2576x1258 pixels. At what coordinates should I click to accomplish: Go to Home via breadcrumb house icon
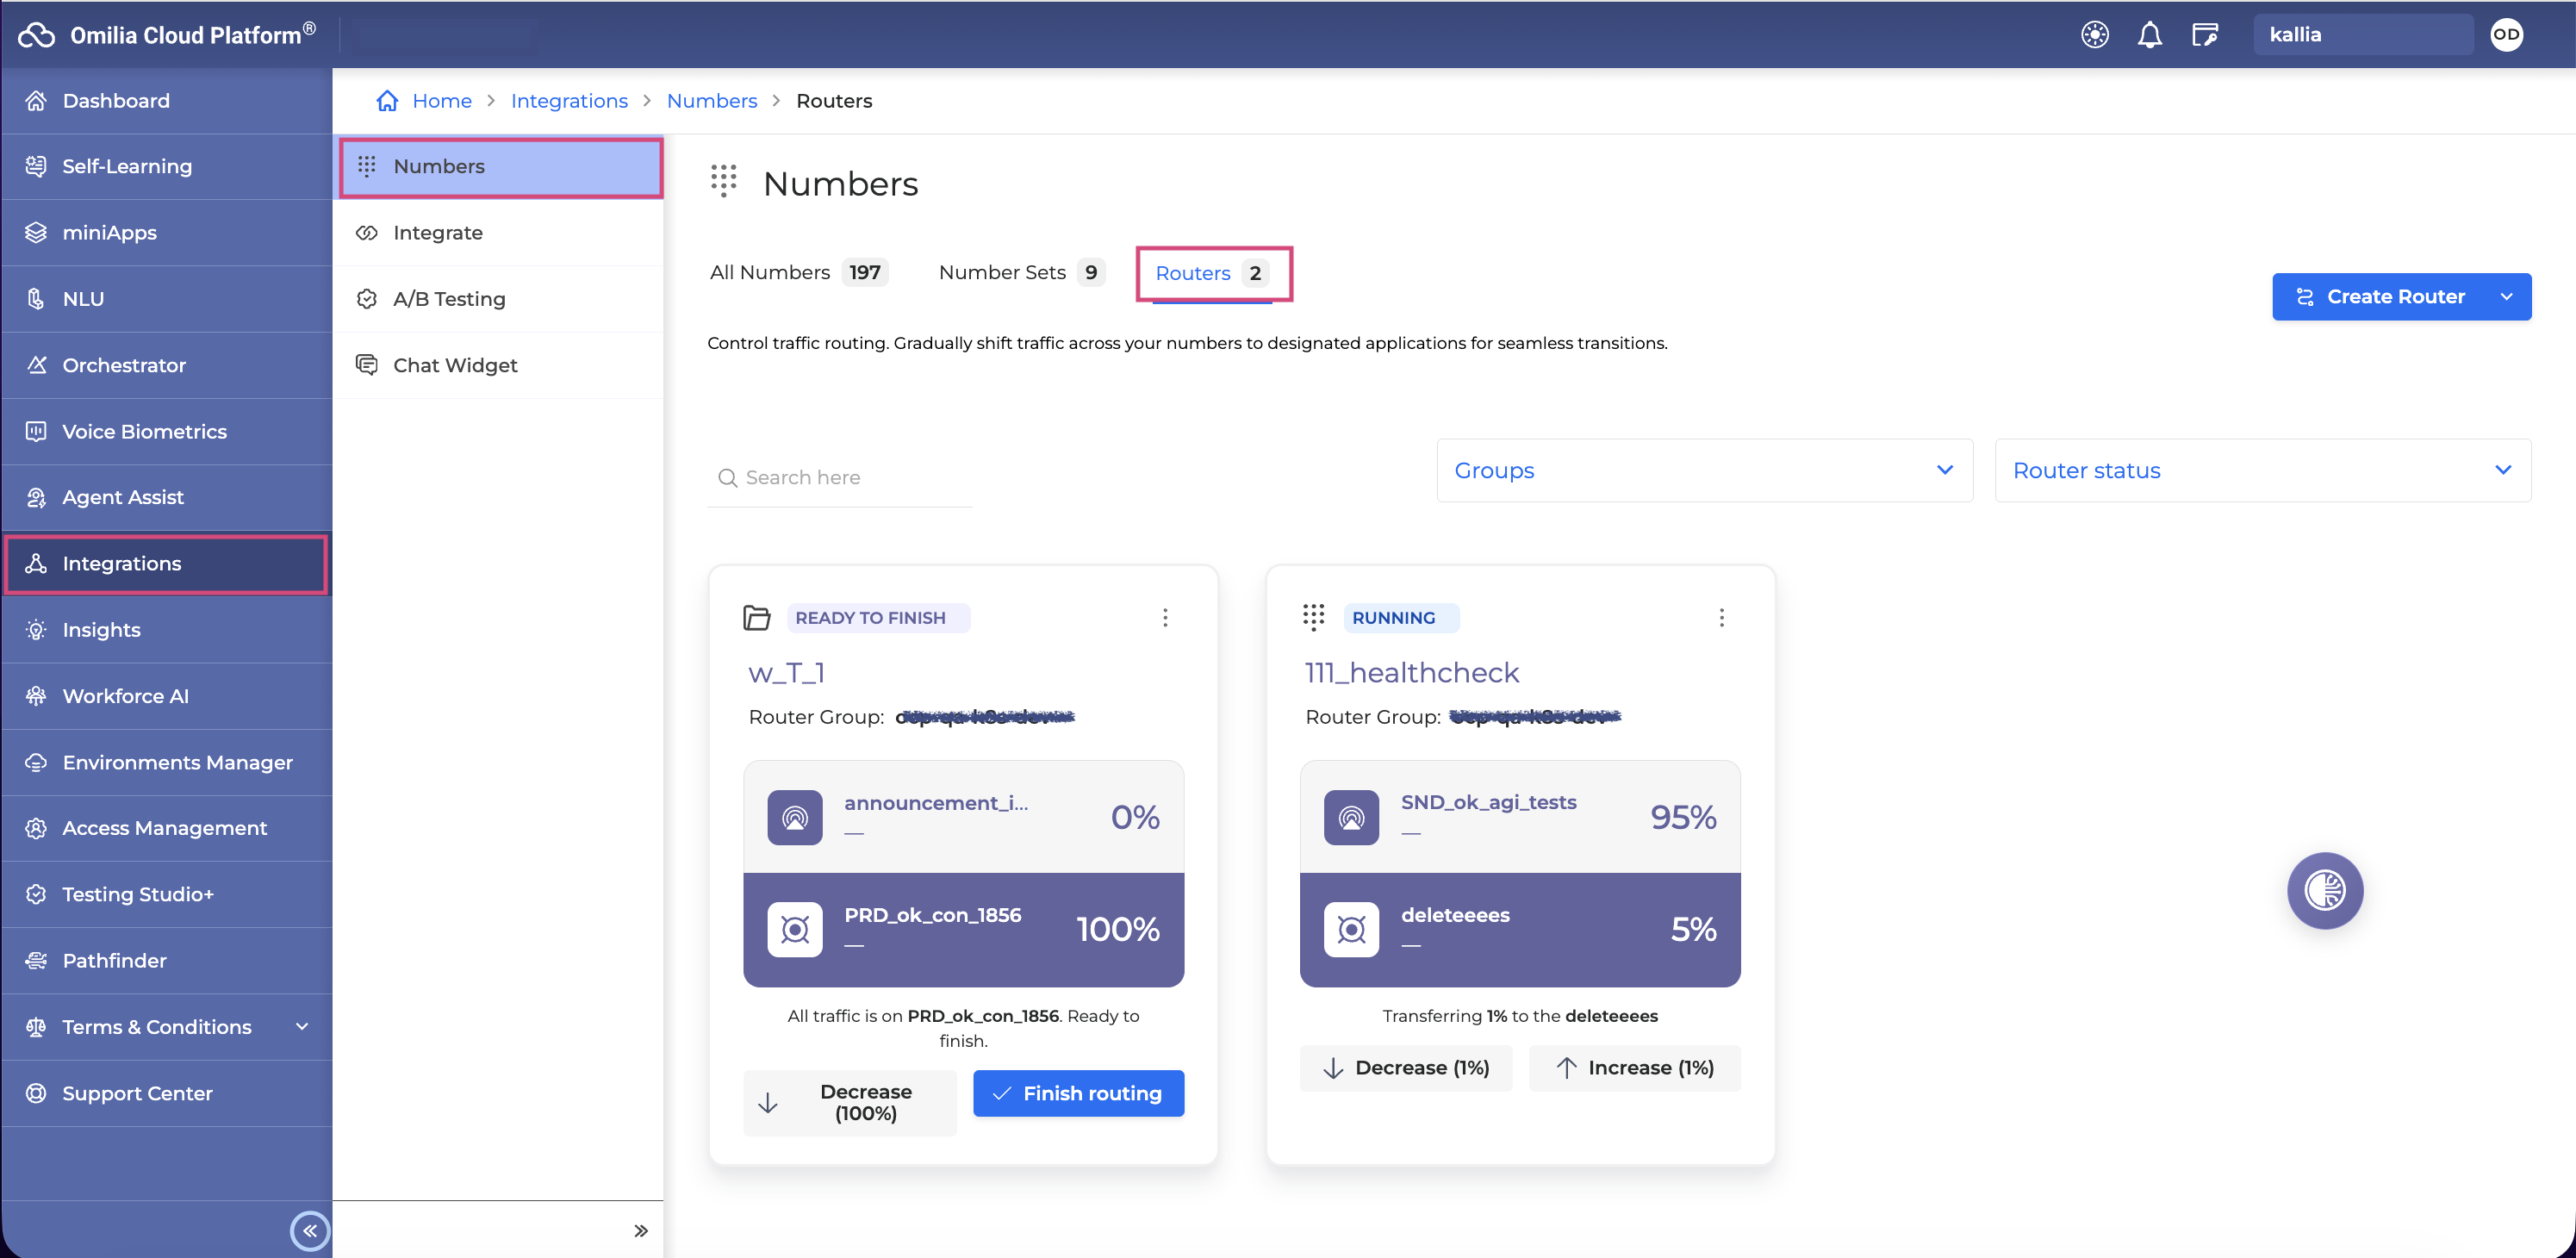pos(387,101)
